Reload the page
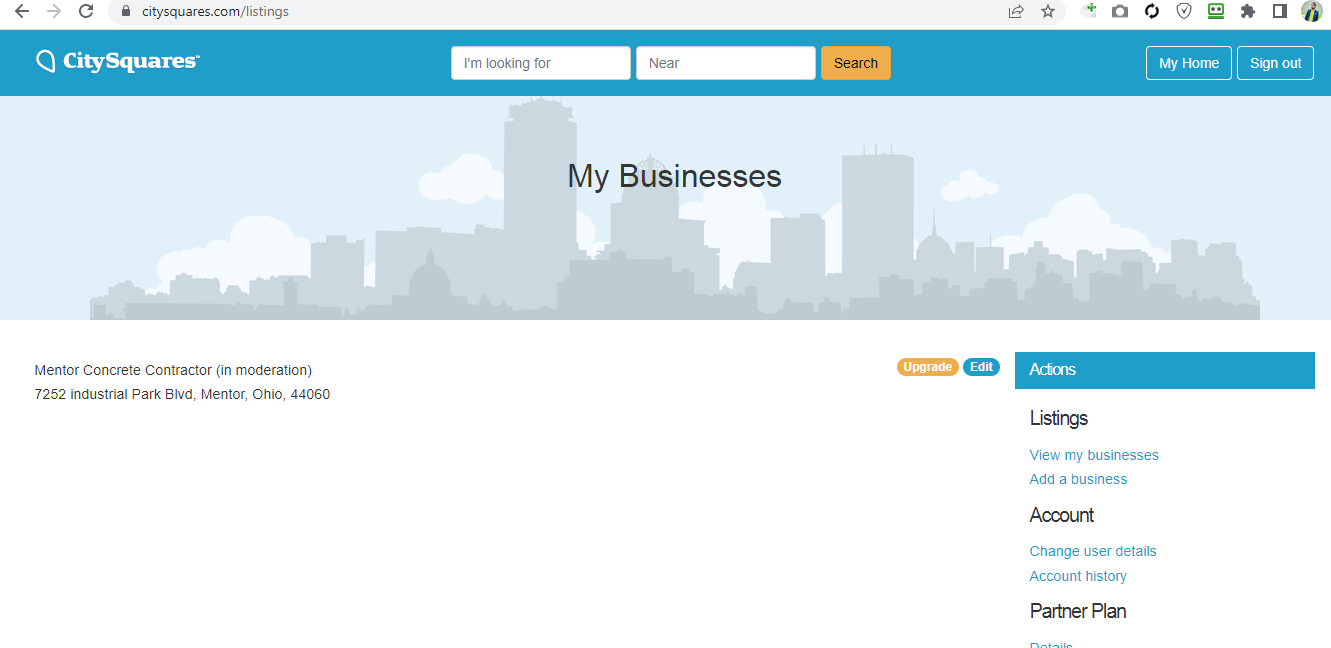 [86, 12]
